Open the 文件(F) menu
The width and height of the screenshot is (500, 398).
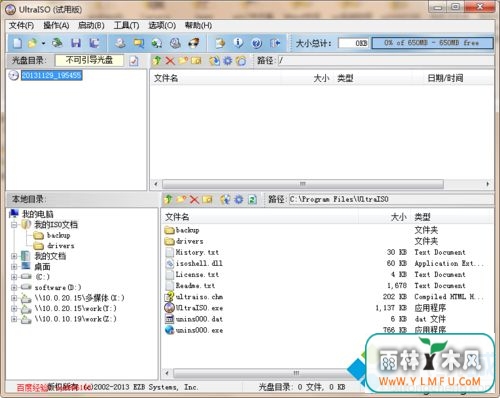click(x=21, y=25)
